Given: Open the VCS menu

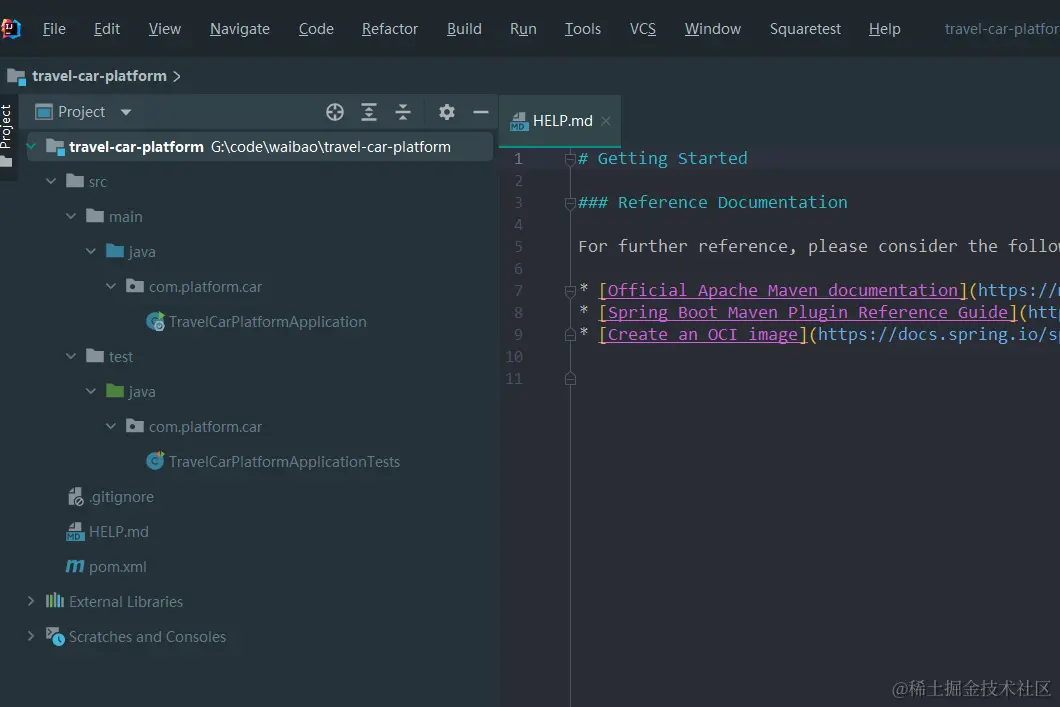Looking at the screenshot, I should click(643, 29).
